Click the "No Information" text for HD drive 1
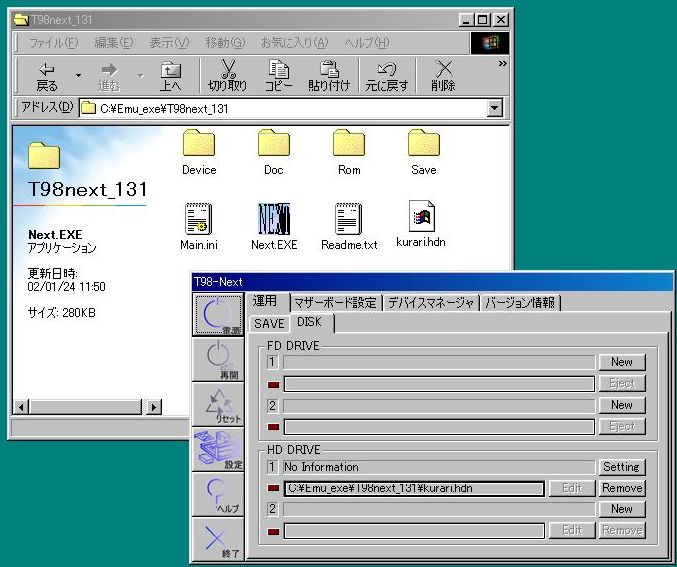Screen dimensions: 677x567 pos(321,467)
